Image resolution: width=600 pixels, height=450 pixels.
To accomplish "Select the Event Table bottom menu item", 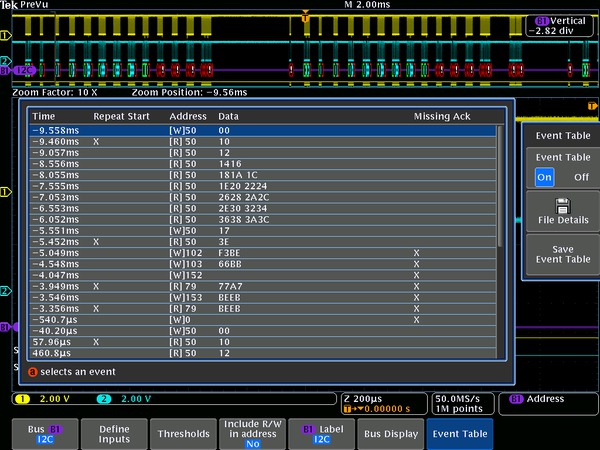I will click(x=459, y=433).
